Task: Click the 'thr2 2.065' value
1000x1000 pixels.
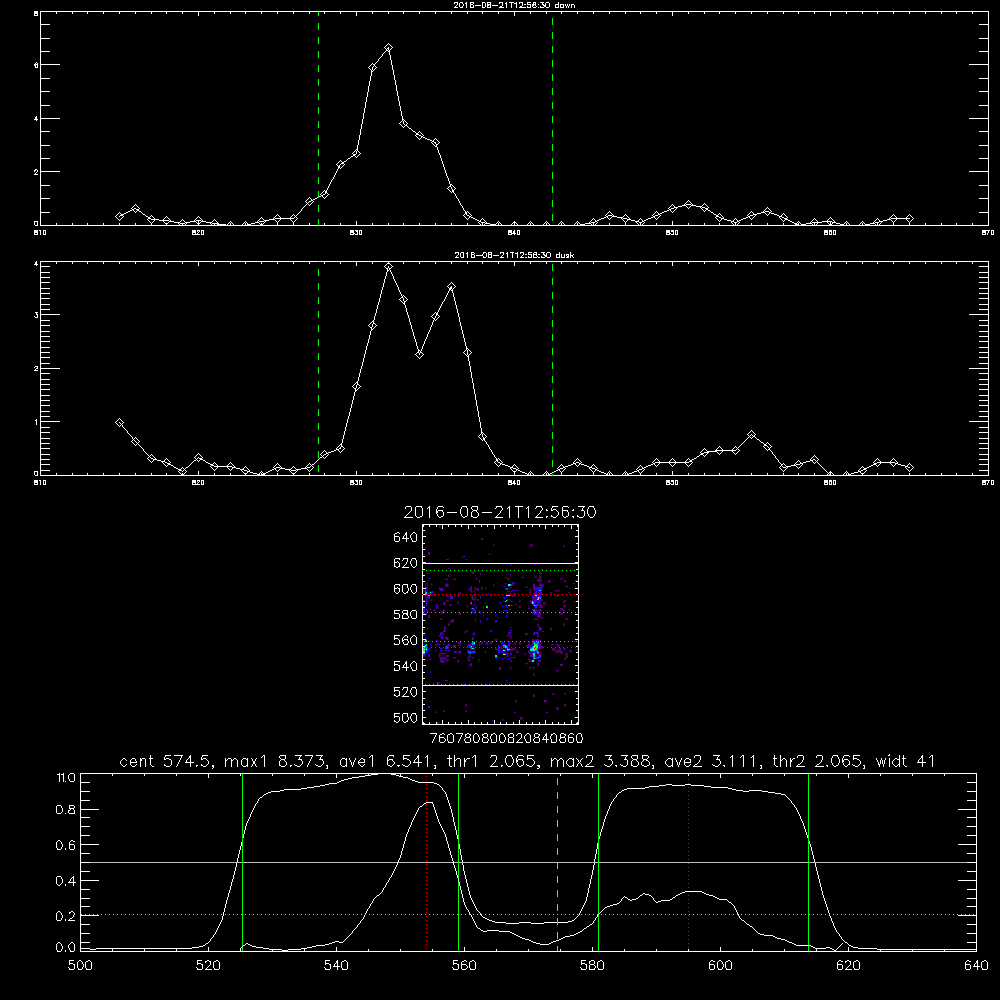Action: [817, 761]
